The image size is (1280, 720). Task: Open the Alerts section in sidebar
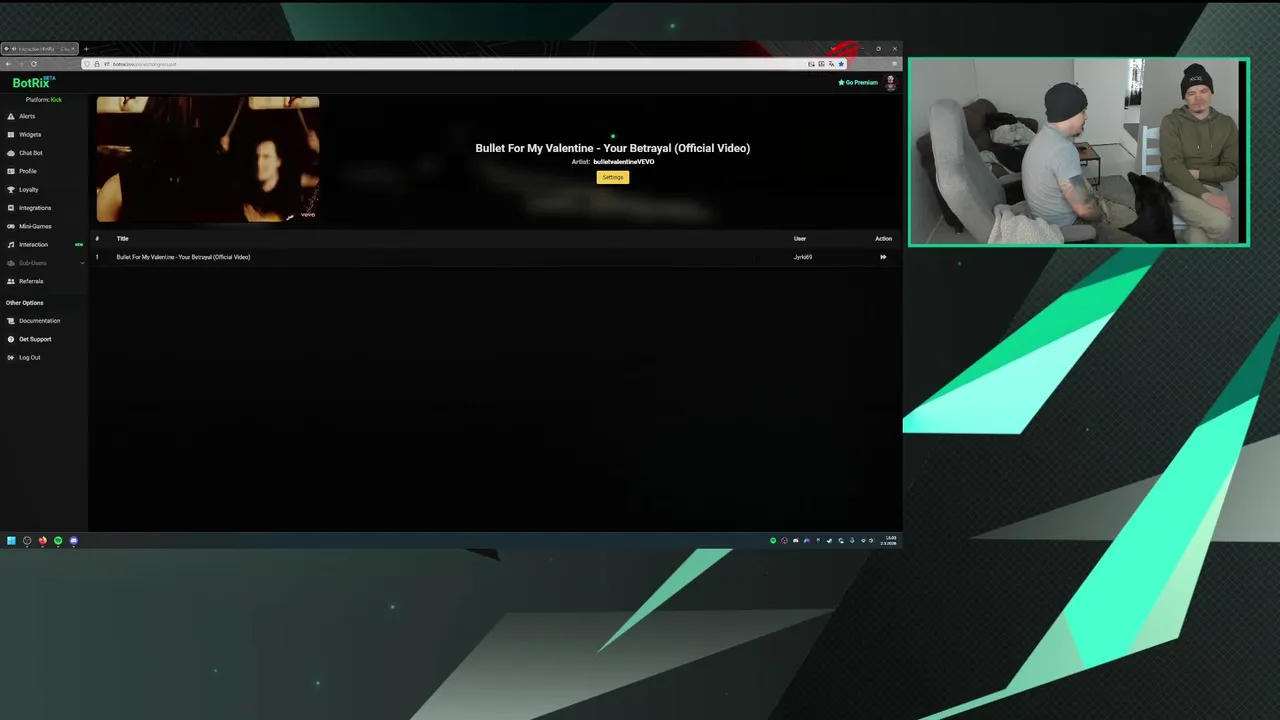coord(27,116)
